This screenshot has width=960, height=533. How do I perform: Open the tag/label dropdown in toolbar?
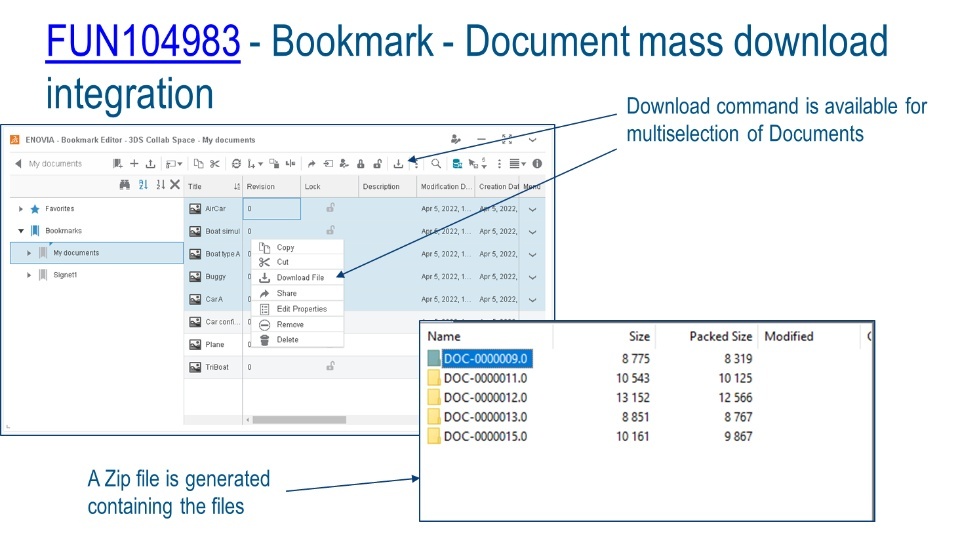click(174, 163)
